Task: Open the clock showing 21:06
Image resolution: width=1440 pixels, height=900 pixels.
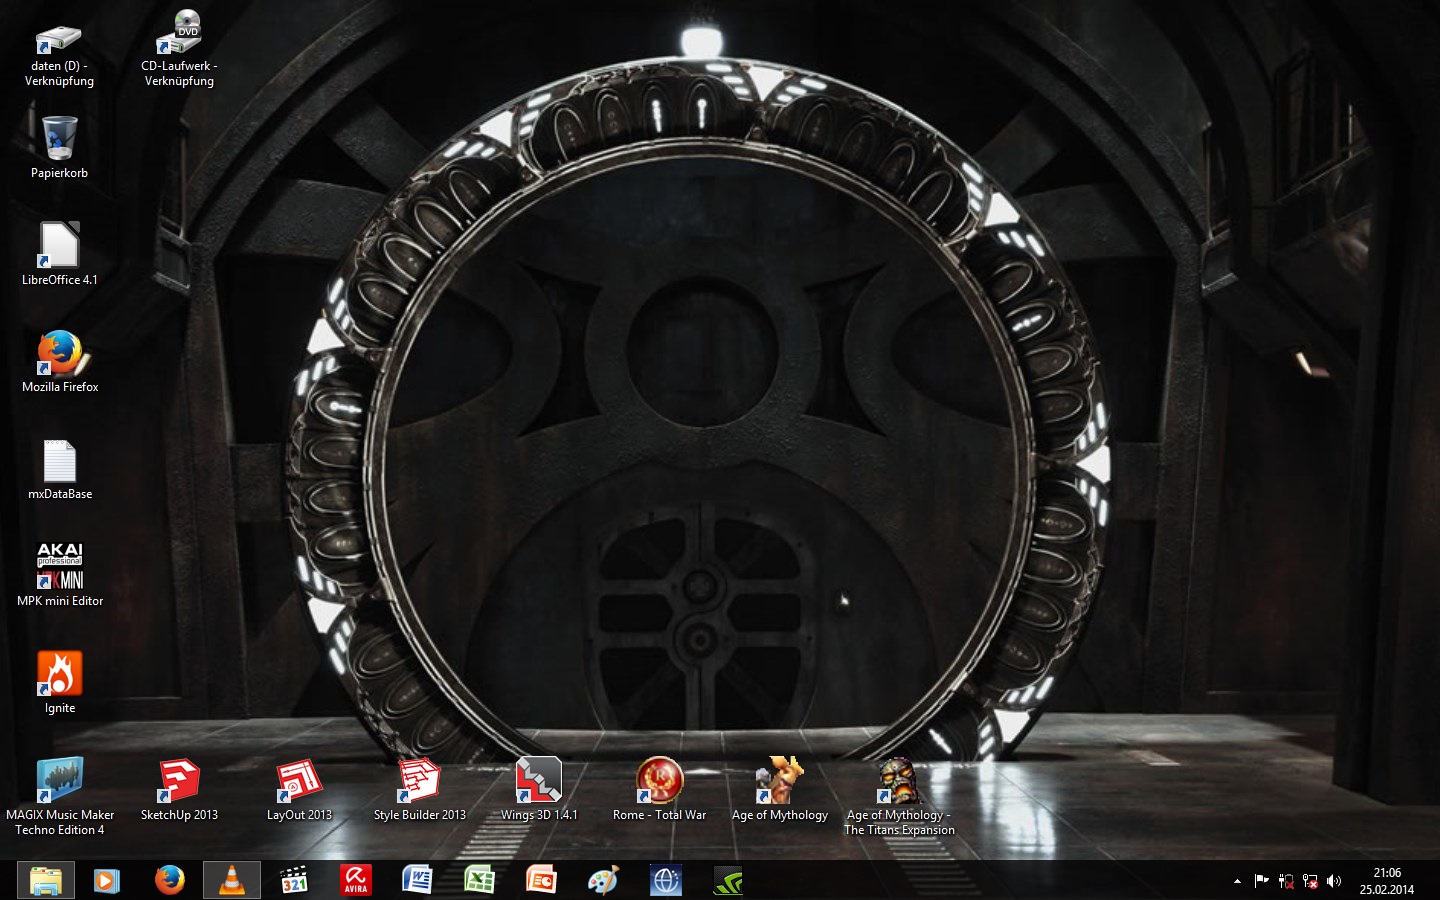Action: tap(1386, 881)
